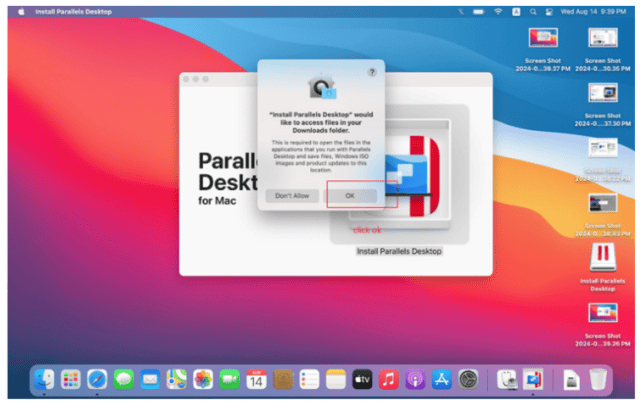Open Maps from the Dock
Screen dimensions: 640x405
coord(177,380)
